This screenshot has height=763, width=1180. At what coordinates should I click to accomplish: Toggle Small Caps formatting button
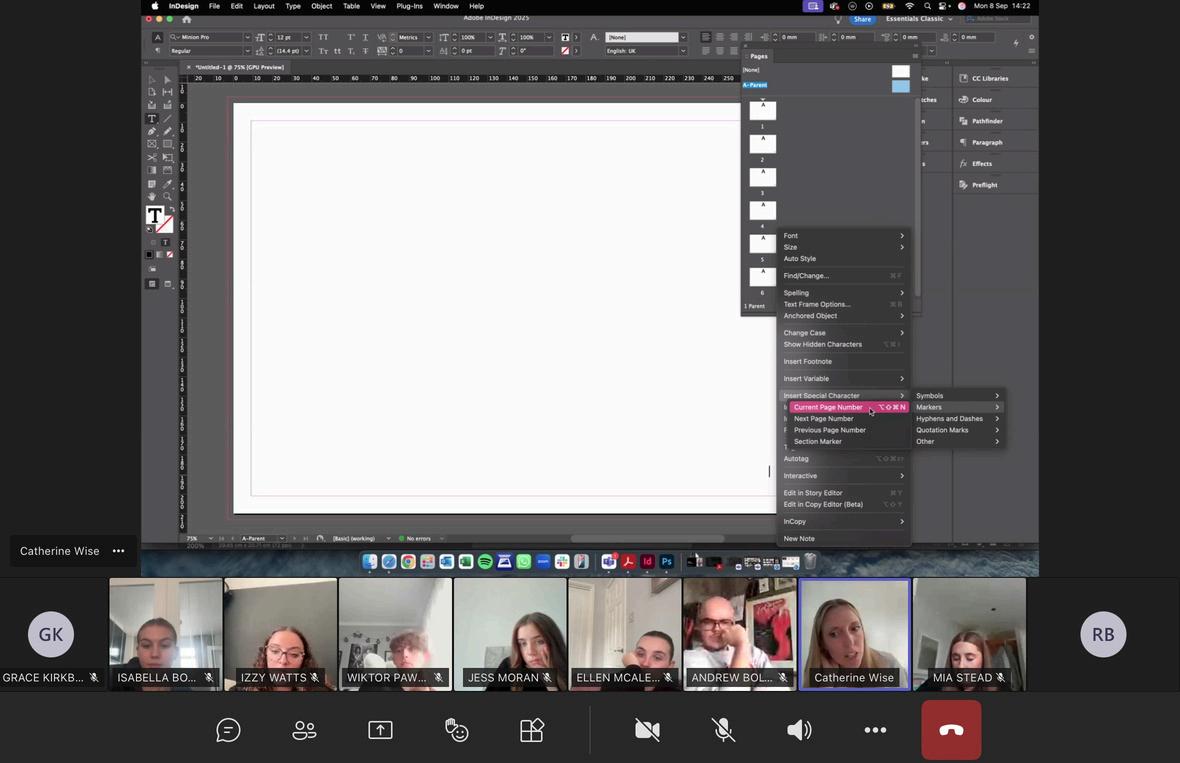click(x=324, y=50)
